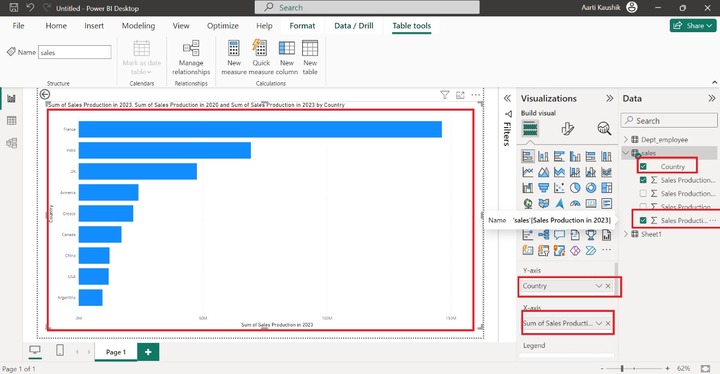Collapse the Visualizations pane
Image resolution: width=720 pixels, height=374 pixels.
point(609,98)
